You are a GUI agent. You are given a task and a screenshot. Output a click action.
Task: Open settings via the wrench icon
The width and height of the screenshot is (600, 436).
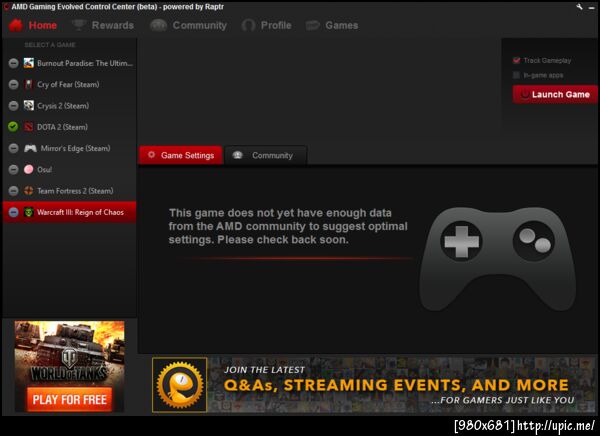(x=579, y=7)
